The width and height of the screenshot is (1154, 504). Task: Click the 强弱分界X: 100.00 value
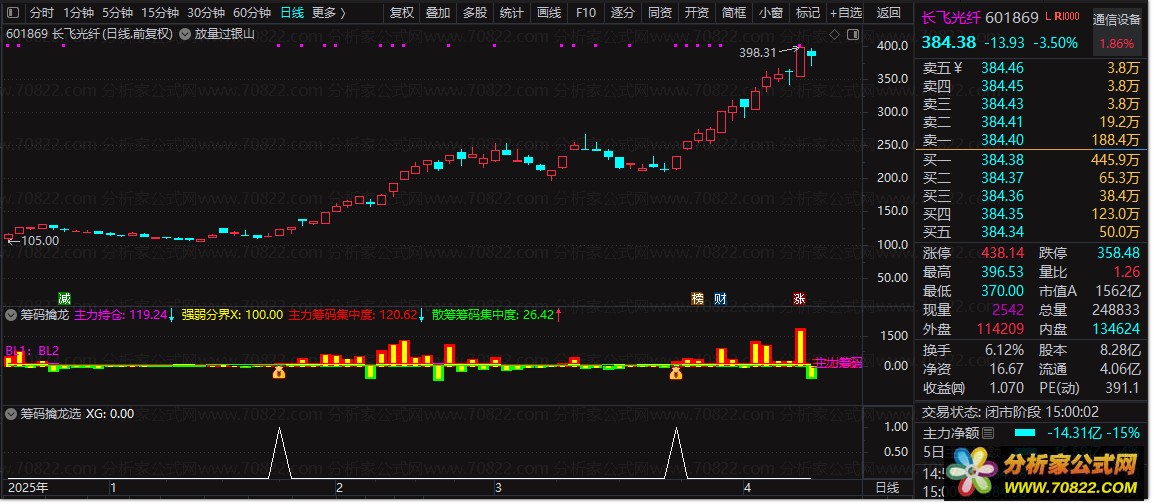point(232,315)
